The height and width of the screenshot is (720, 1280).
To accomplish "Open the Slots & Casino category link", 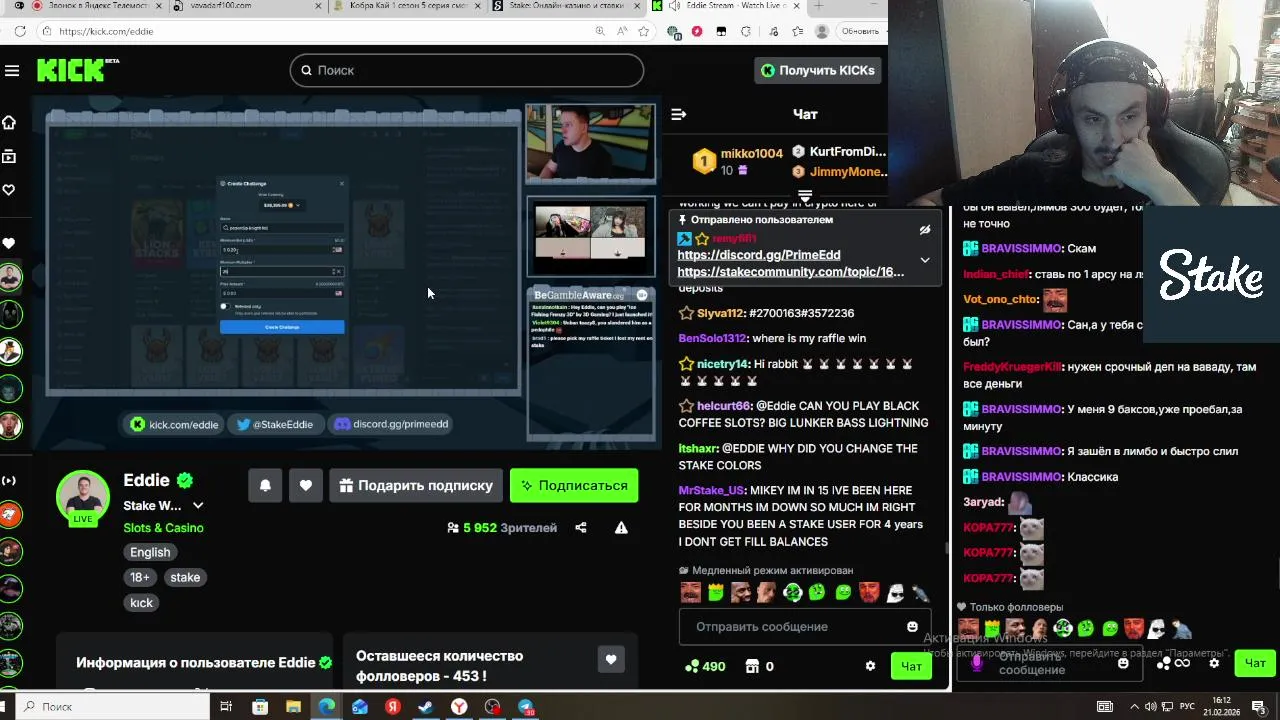I will pyautogui.click(x=163, y=527).
